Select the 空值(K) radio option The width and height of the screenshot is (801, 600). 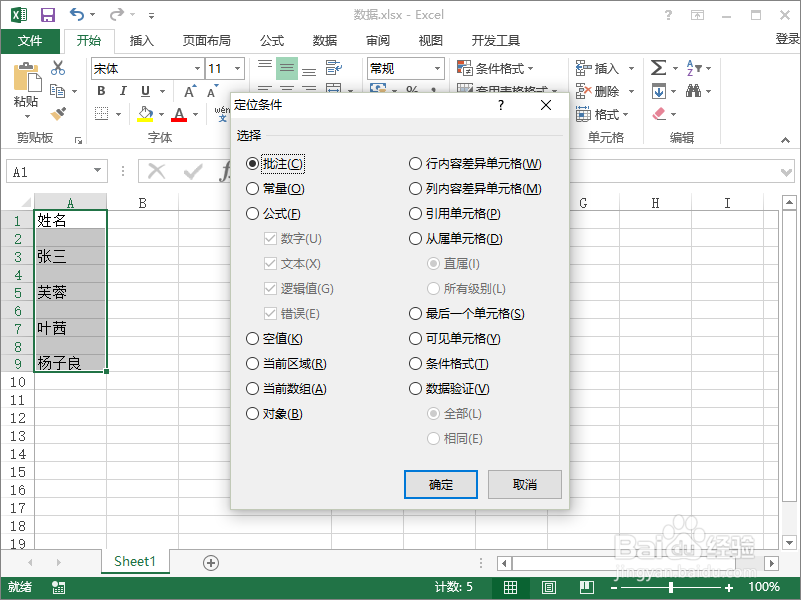coord(252,338)
